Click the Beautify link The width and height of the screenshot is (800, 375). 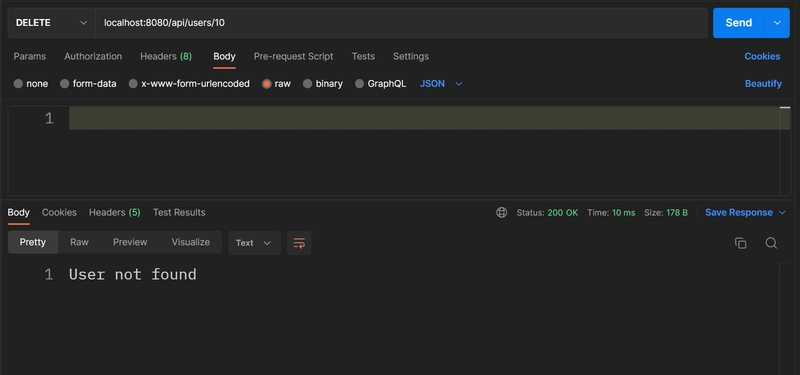(763, 84)
